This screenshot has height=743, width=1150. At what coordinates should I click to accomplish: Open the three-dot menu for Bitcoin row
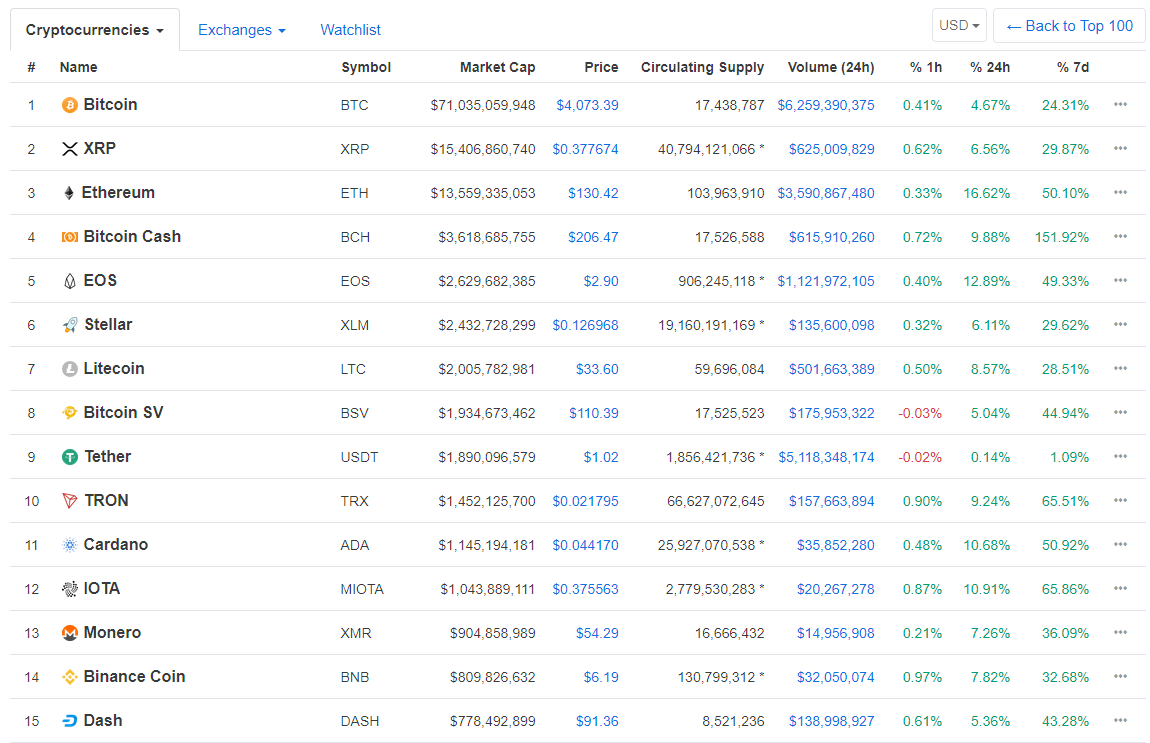[1120, 105]
